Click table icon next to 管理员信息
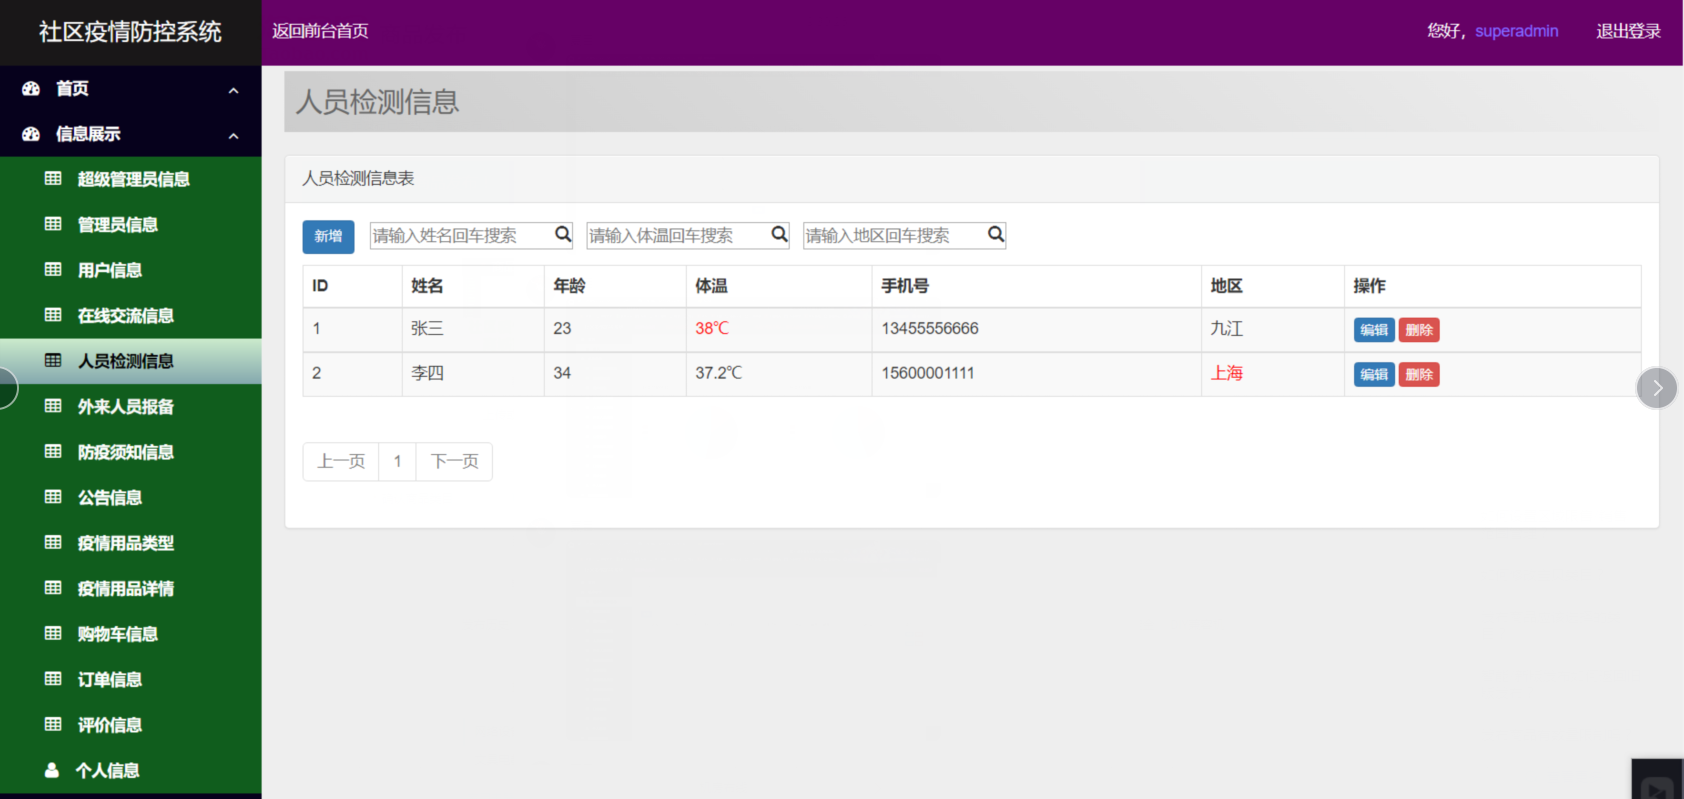Image resolution: width=1684 pixels, height=799 pixels. (x=53, y=224)
